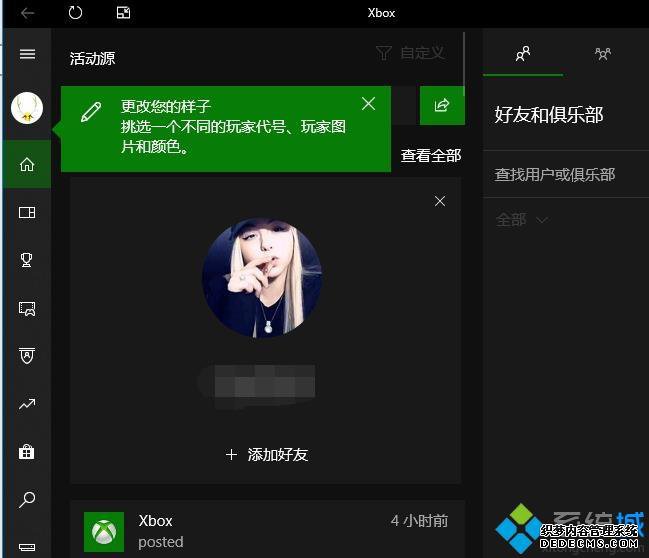Screen dimensions: 649x558
Task: Open Search magnifier icon
Action: click(27, 500)
